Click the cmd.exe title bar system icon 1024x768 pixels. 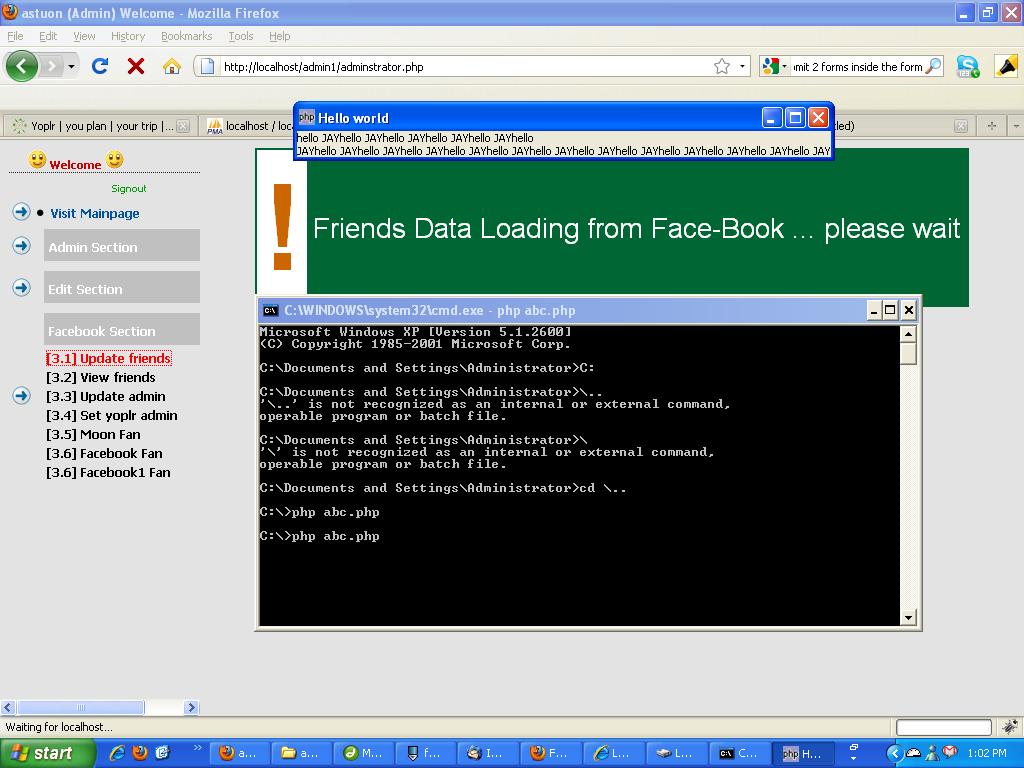click(x=270, y=311)
